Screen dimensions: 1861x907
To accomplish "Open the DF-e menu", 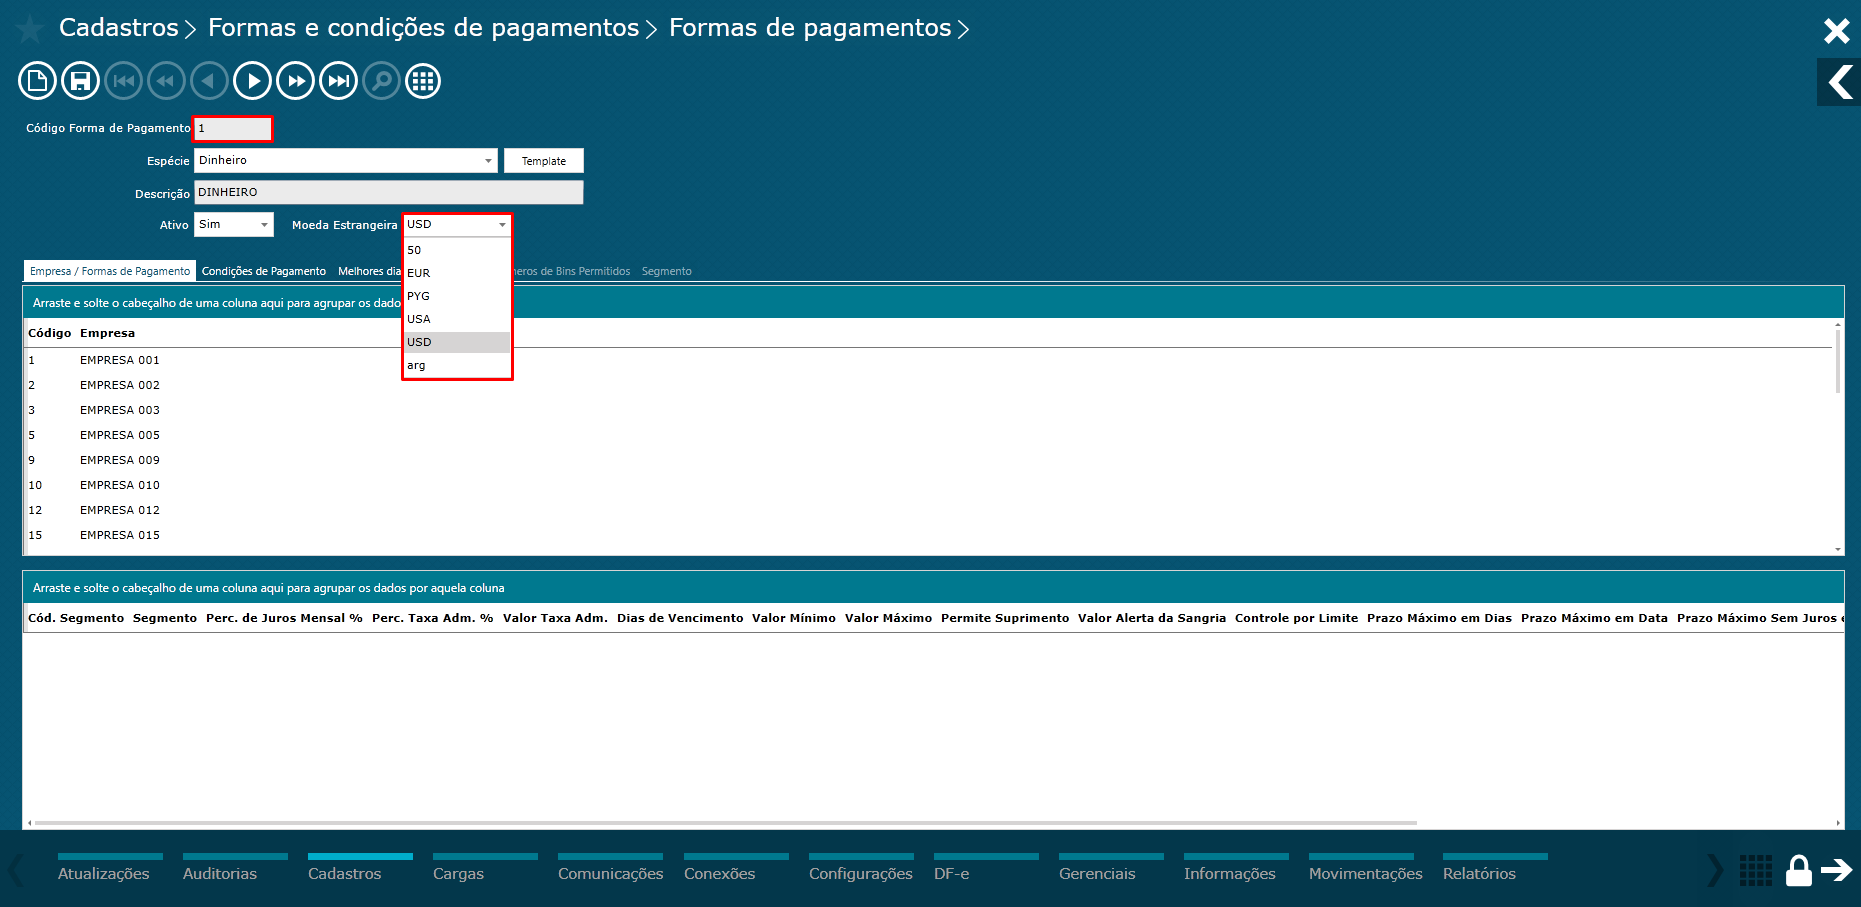I will point(986,869).
